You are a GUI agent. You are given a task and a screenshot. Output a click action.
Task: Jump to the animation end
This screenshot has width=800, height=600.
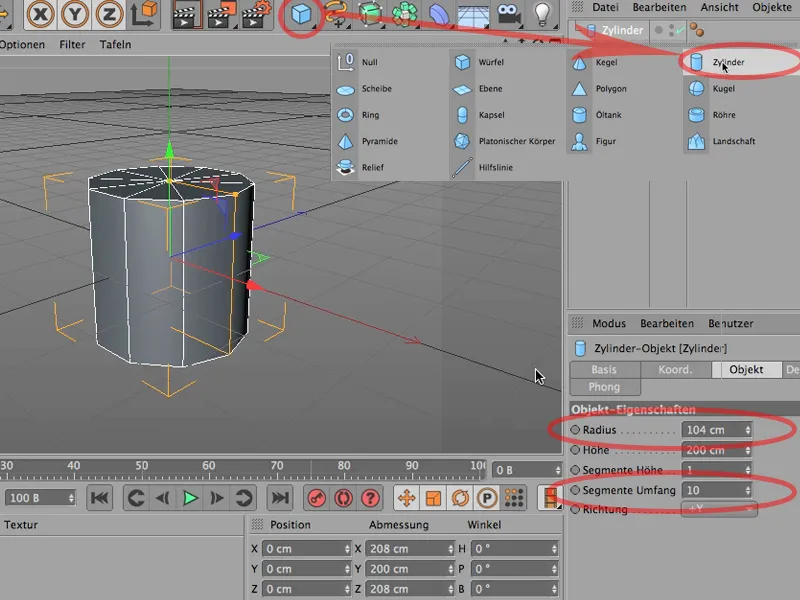(x=280, y=498)
